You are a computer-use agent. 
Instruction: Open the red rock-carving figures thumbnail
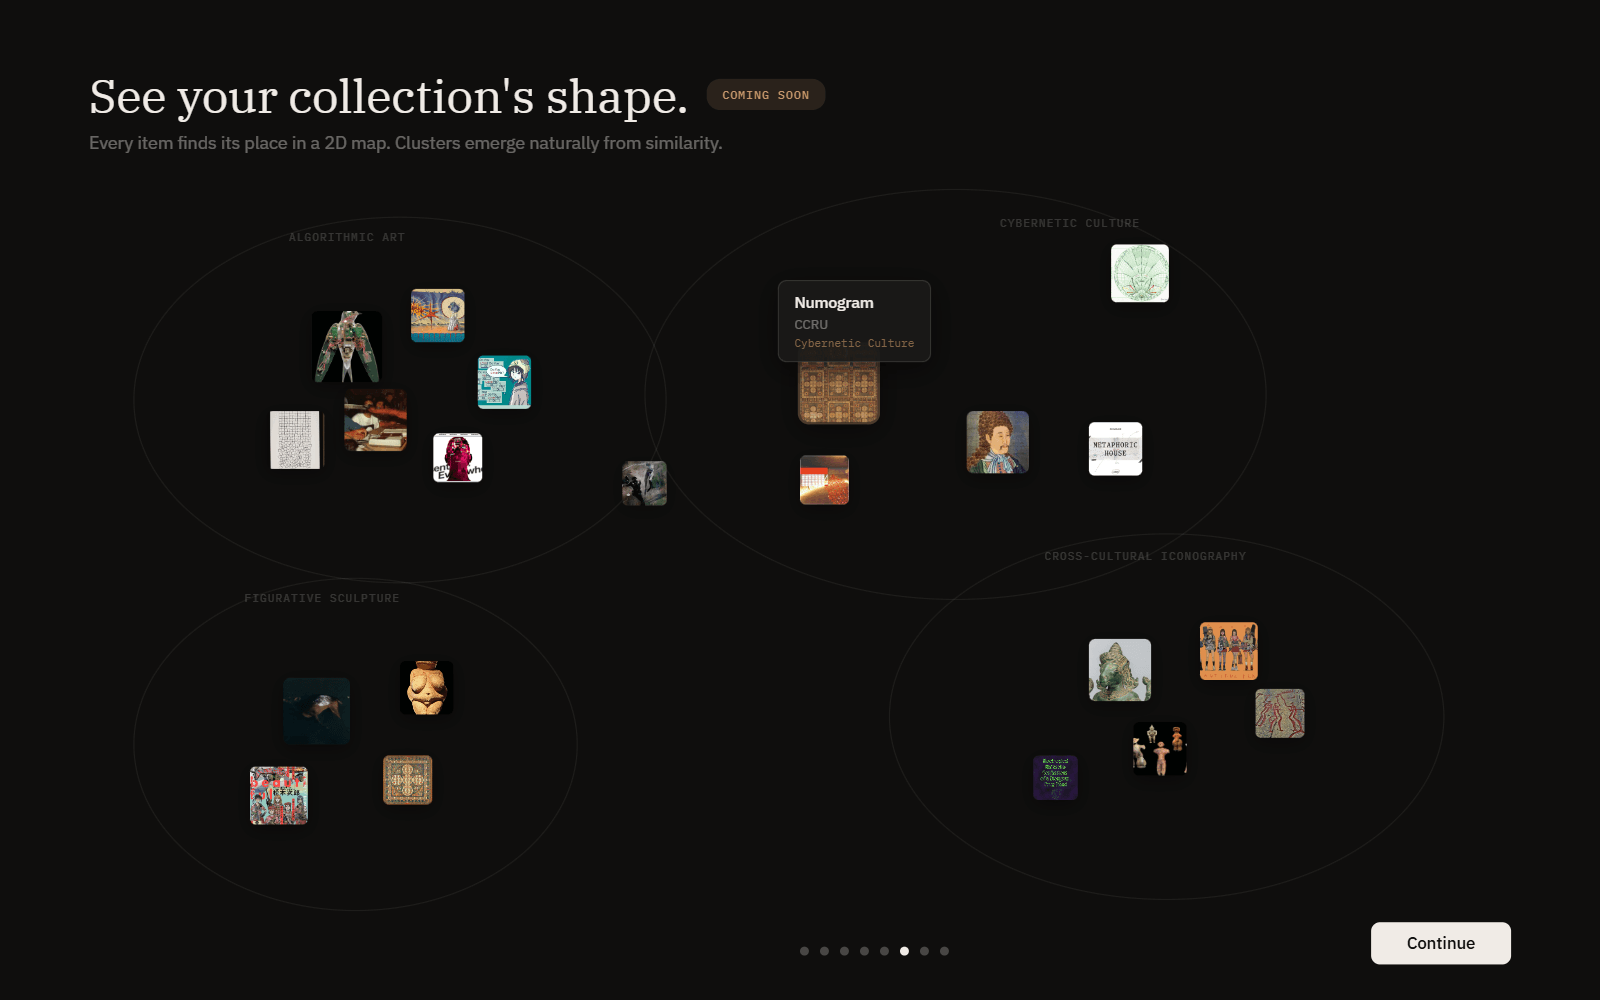(1280, 713)
